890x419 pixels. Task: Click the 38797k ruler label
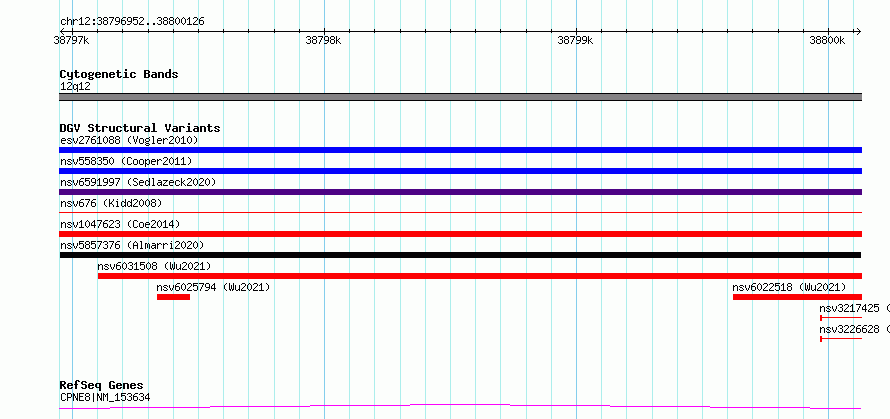[x=72, y=40]
